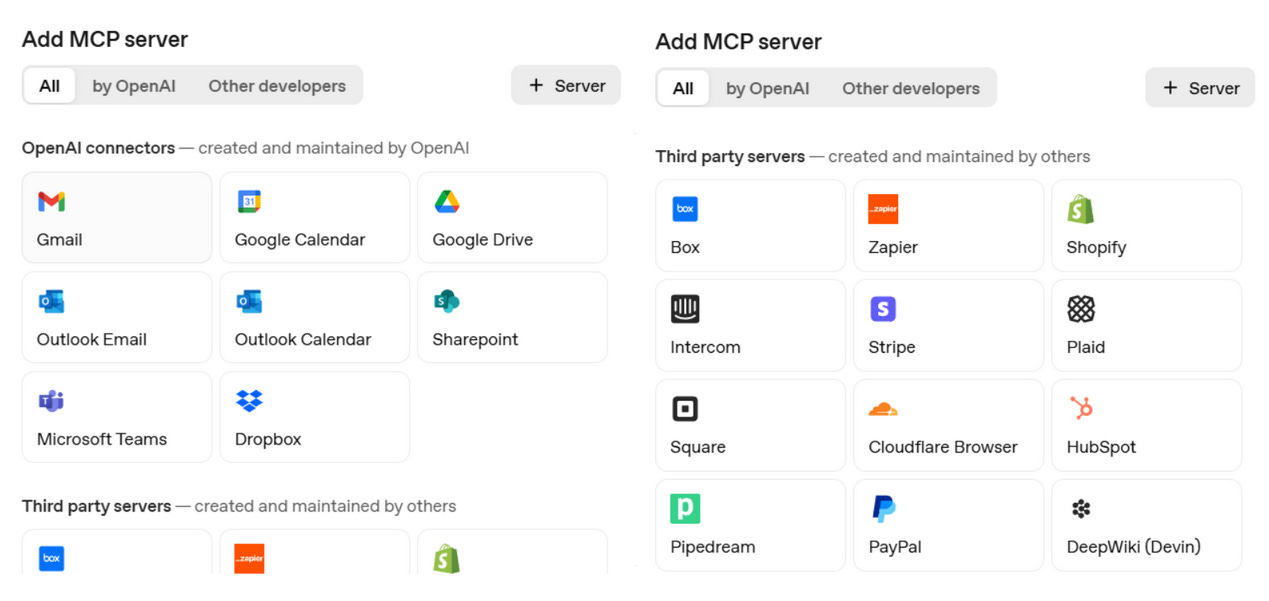Click the Cloudflare Browser label
1269x601 pixels.
(943, 447)
